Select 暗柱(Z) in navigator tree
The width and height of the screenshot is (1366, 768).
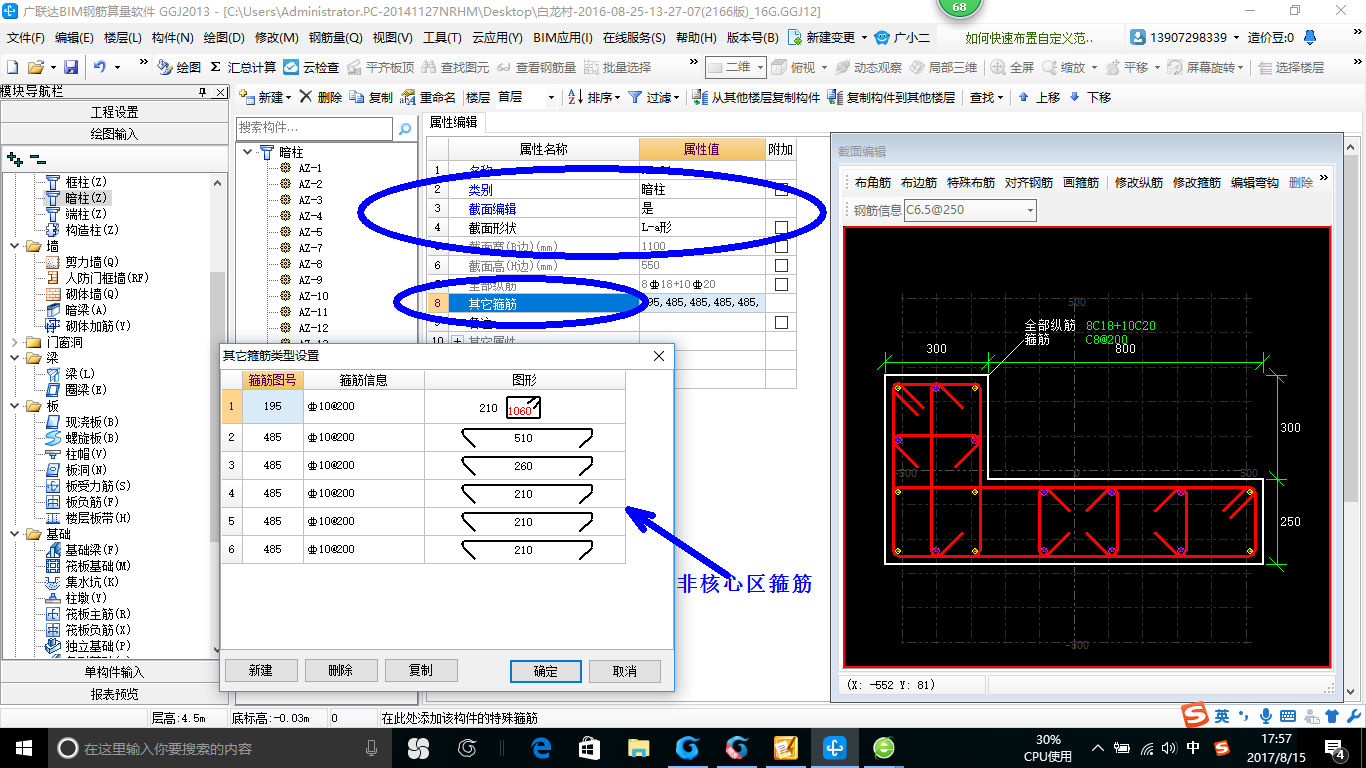(85, 198)
